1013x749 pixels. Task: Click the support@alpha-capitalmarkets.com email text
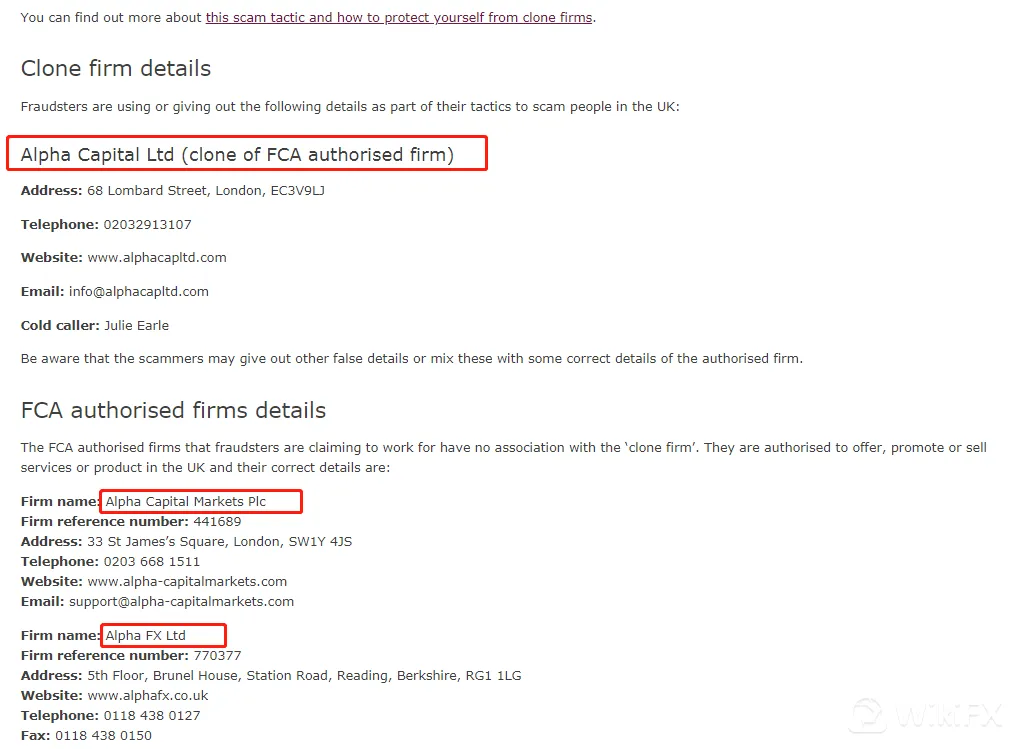182,602
